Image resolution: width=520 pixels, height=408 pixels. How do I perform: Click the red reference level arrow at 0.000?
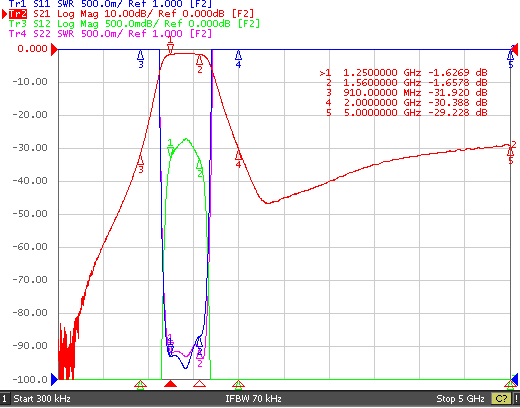pos(54,50)
